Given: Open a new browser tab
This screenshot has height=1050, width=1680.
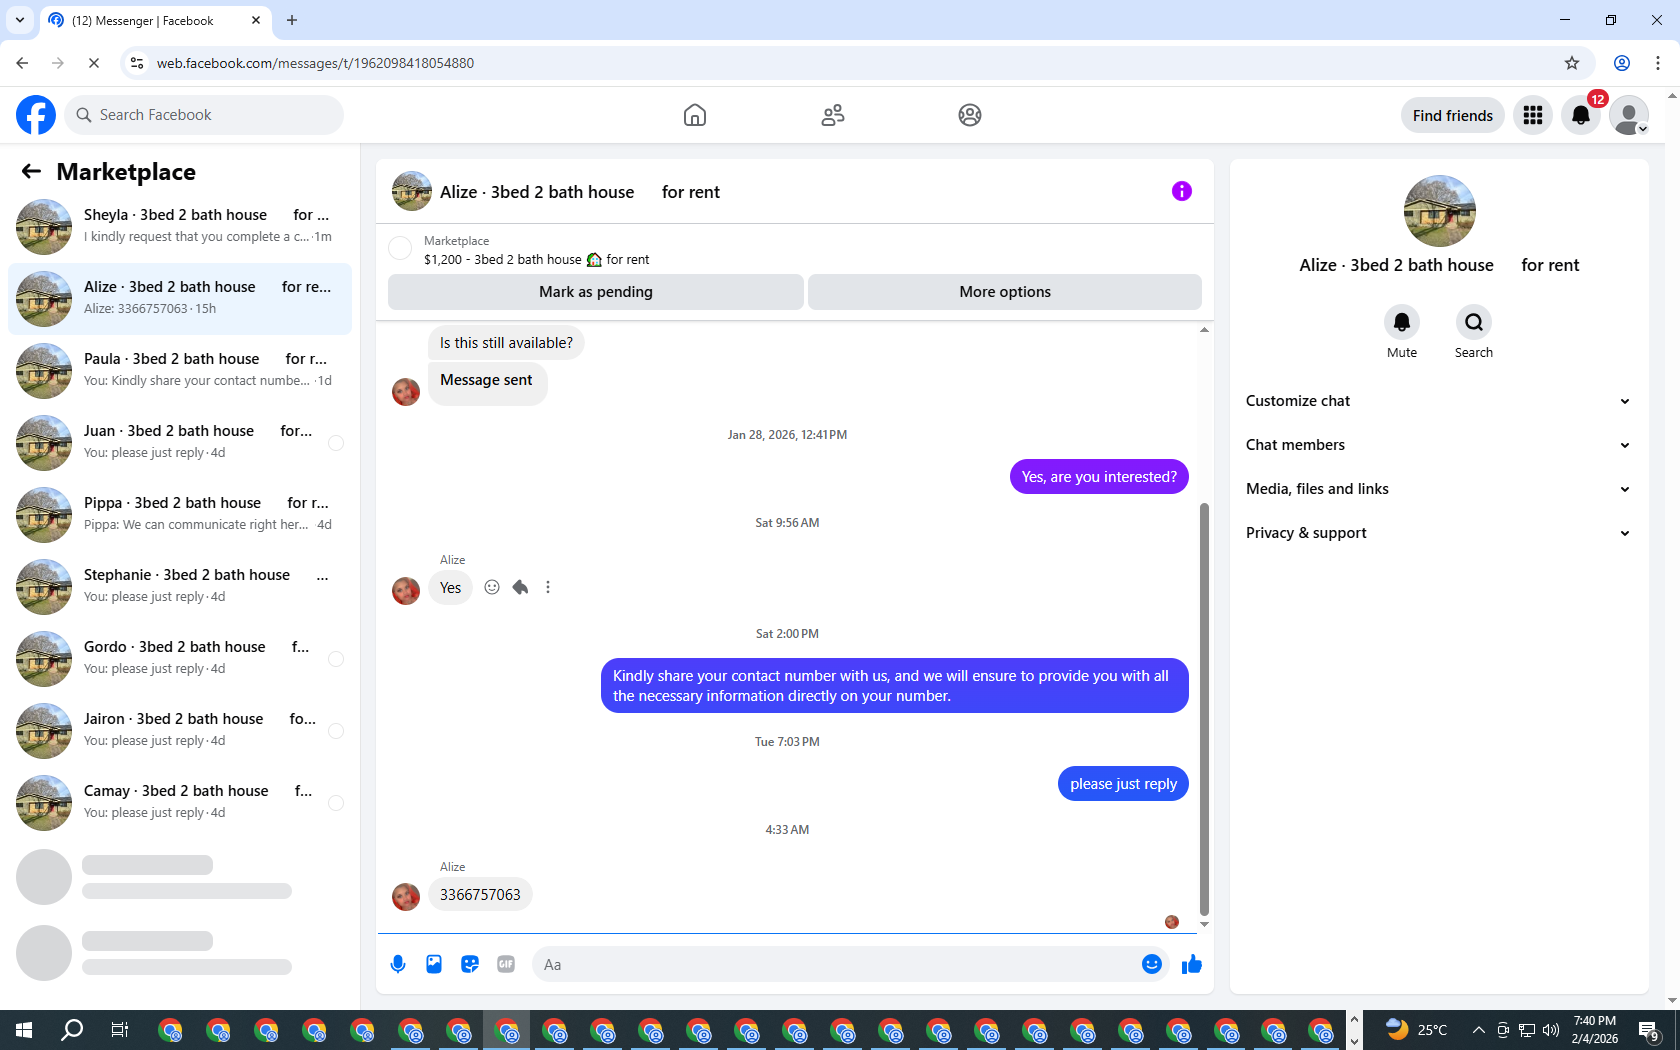Looking at the screenshot, I should click(292, 20).
